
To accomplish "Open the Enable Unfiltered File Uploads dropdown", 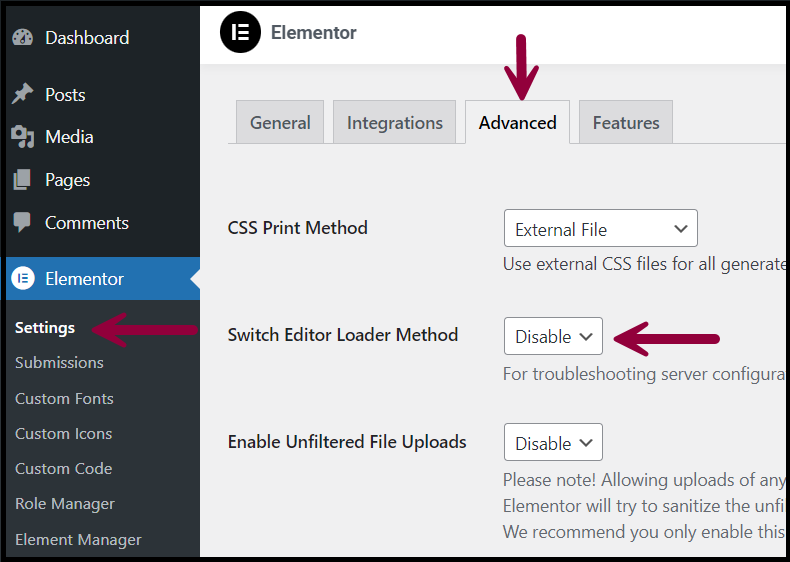I will coord(553,442).
